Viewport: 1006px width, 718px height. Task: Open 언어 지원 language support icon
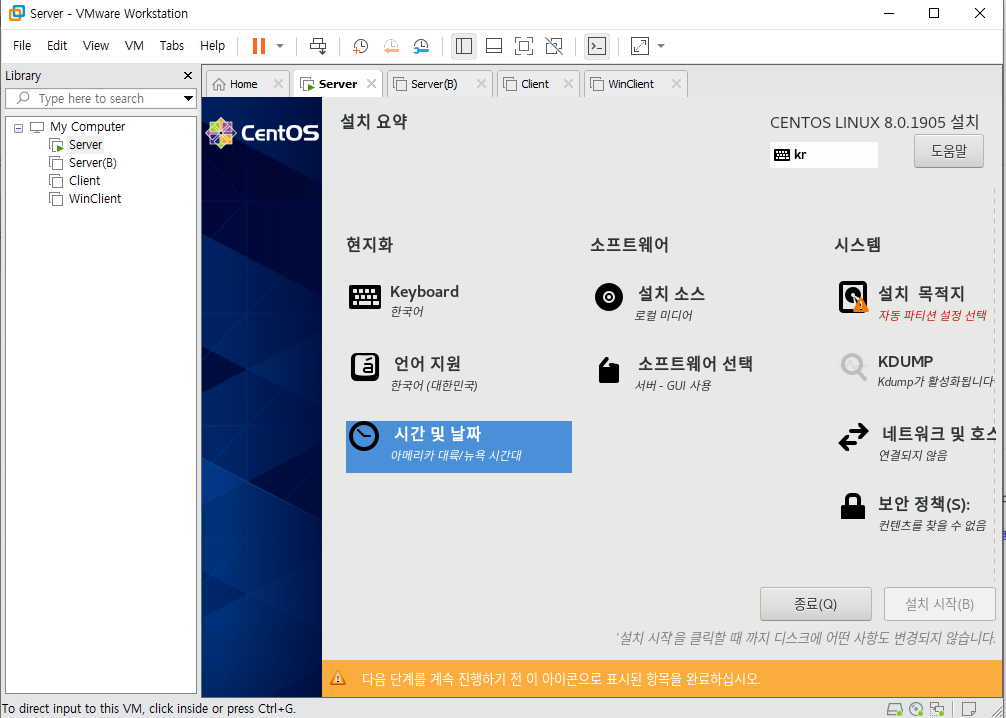tap(365, 367)
